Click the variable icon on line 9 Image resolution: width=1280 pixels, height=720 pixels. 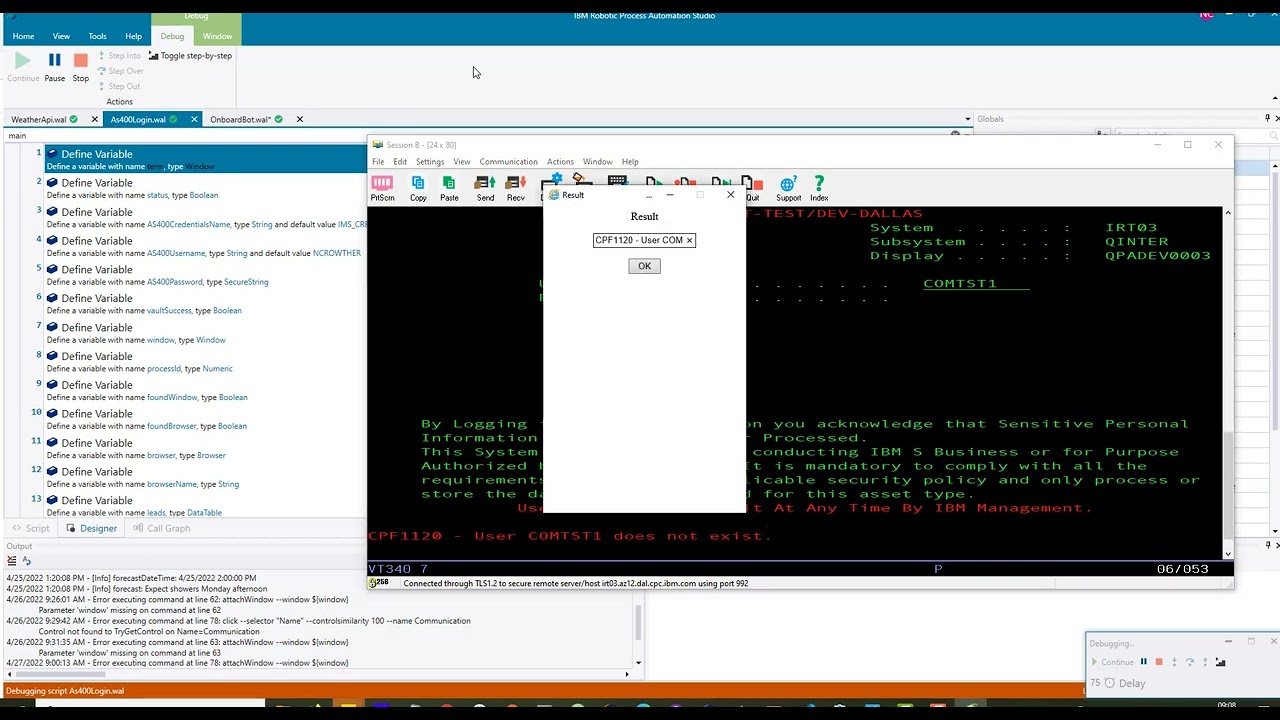[x=52, y=385]
